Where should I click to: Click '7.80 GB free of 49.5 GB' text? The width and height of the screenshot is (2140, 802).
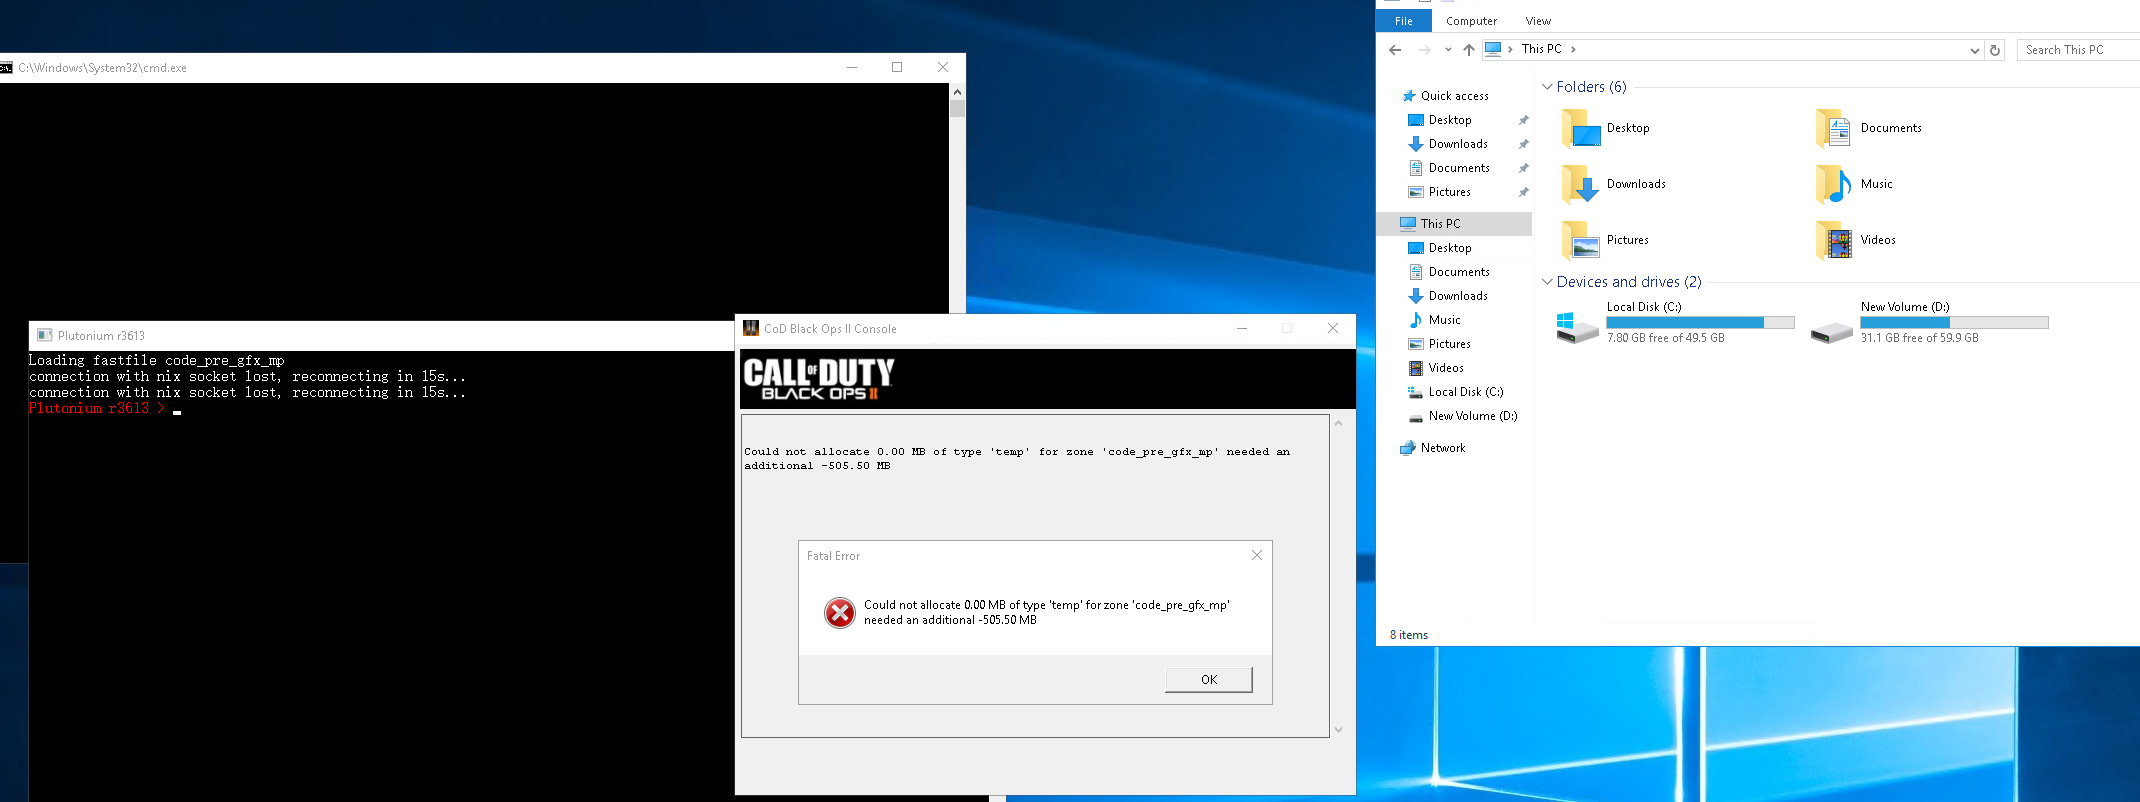[1665, 338]
